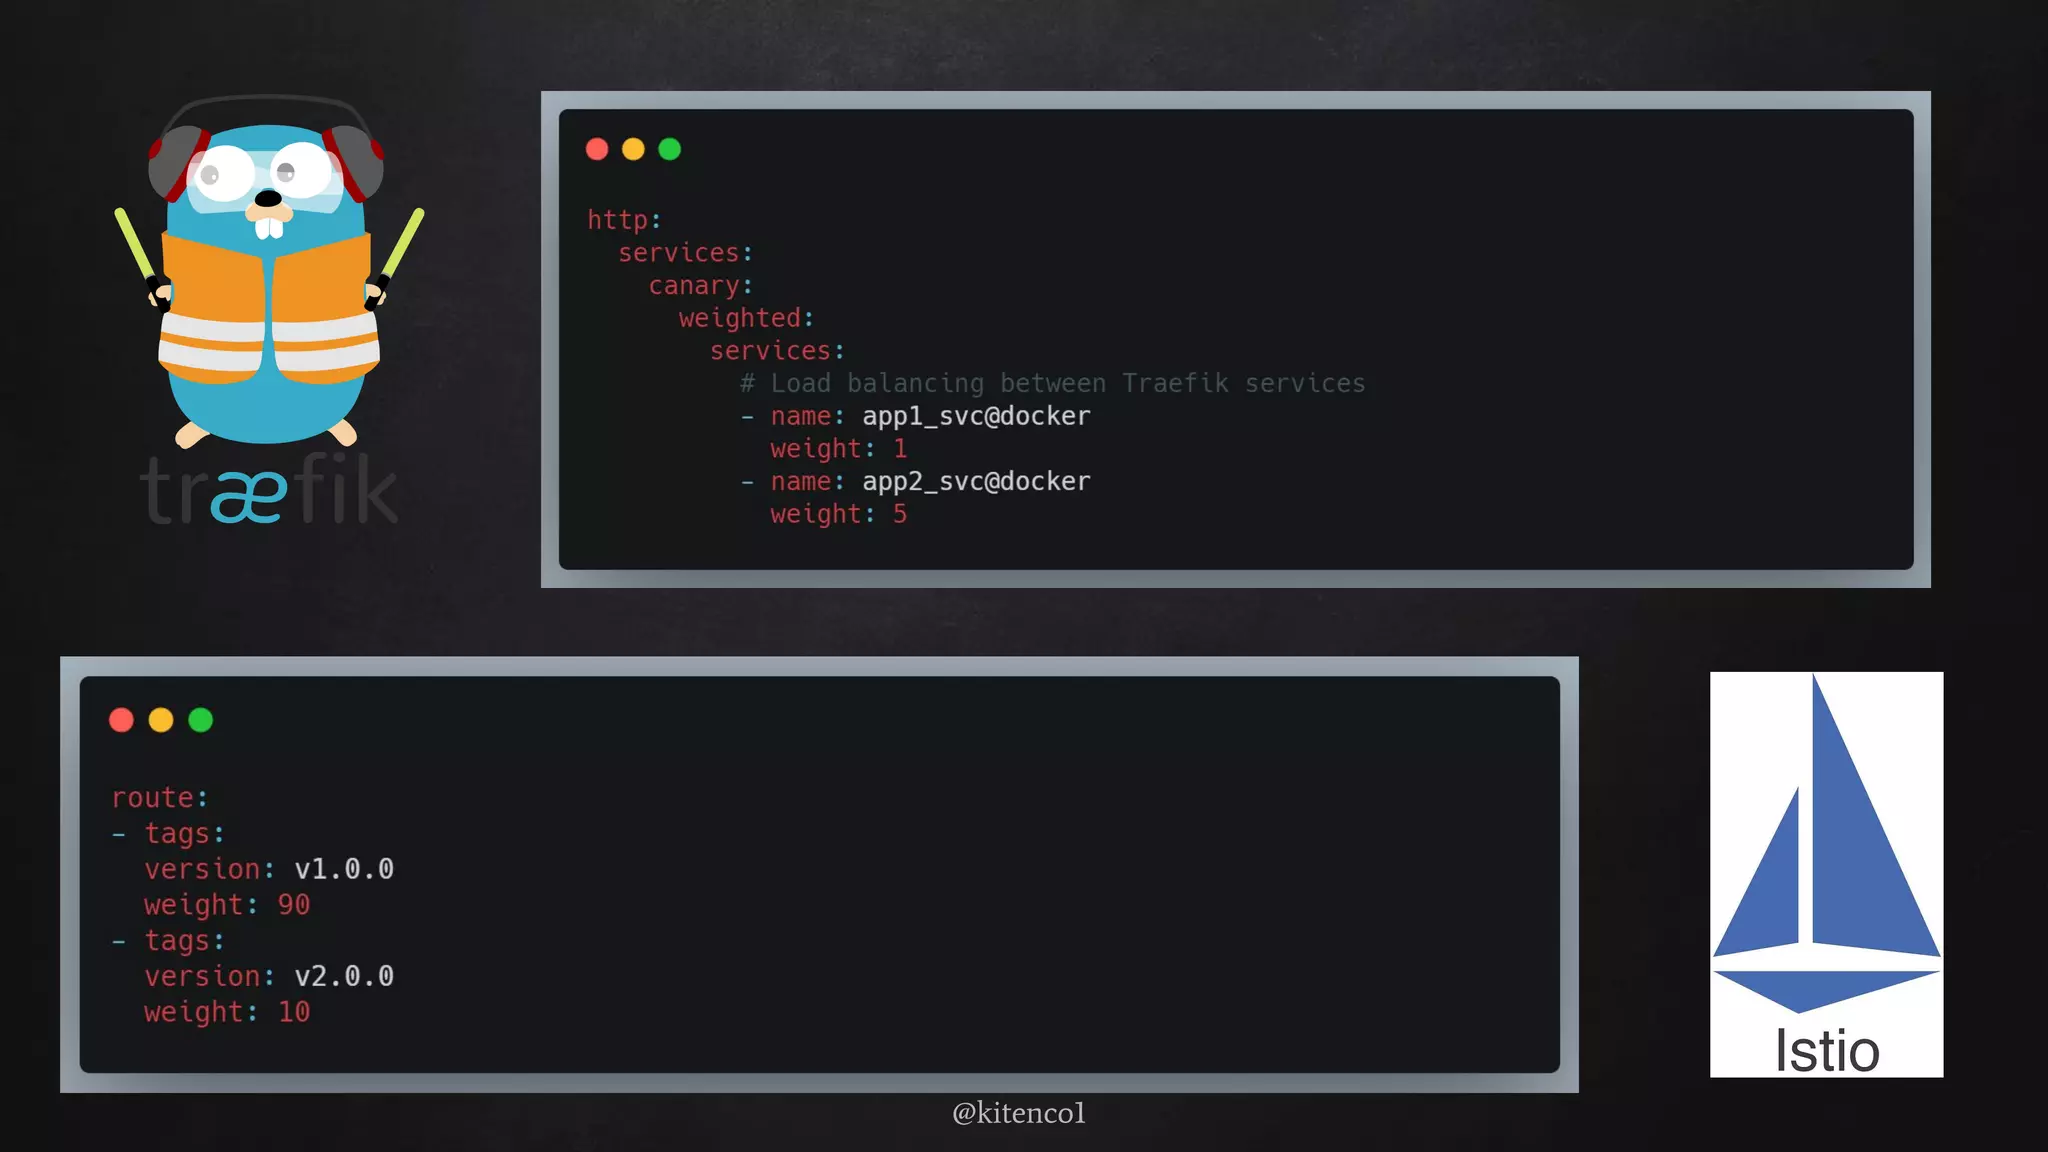Screen dimensions: 2048x1152
Task: Click the app1_svc@docker service name
Action: coord(976,416)
